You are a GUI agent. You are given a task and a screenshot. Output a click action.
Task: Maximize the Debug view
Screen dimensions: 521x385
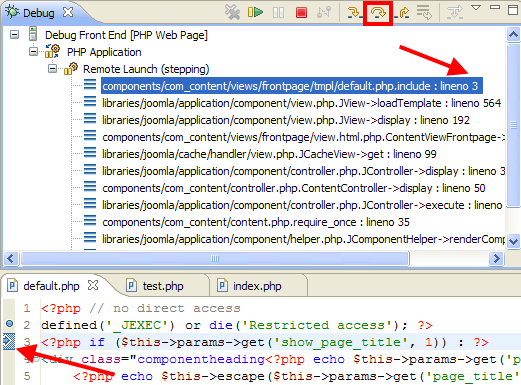pos(513,10)
